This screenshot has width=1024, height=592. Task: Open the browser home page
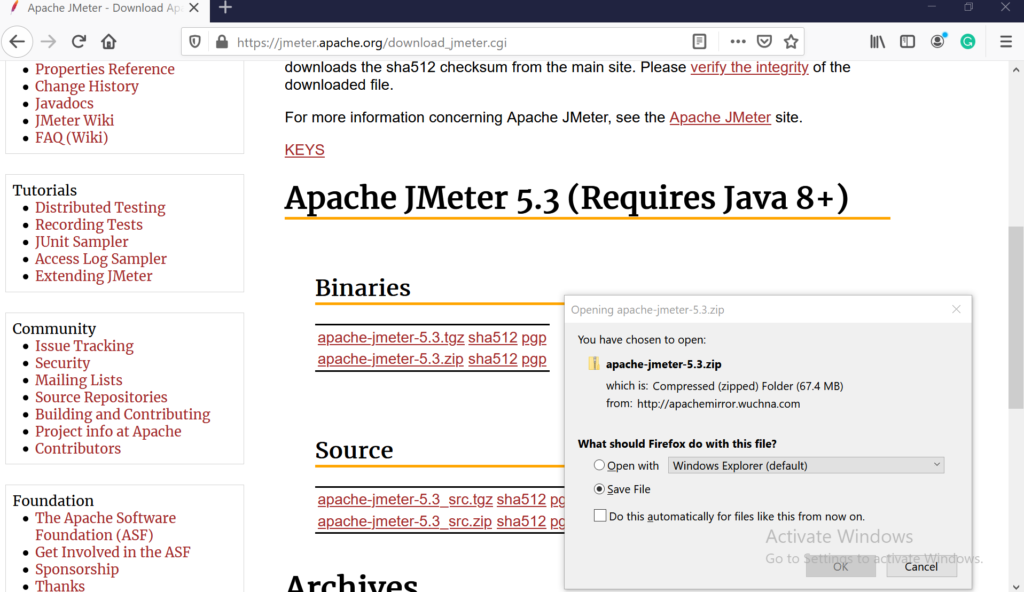pos(108,41)
